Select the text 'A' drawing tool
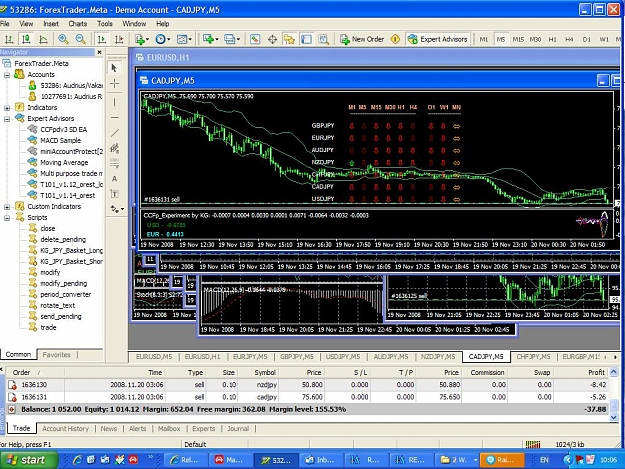The image size is (625, 469). (114, 179)
